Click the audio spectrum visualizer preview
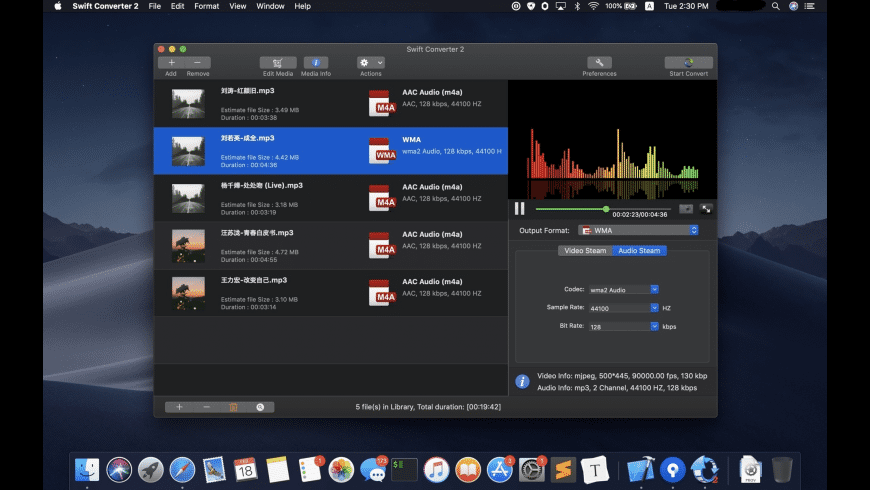This screenshot has height=490, width=870. coord(613,140)
